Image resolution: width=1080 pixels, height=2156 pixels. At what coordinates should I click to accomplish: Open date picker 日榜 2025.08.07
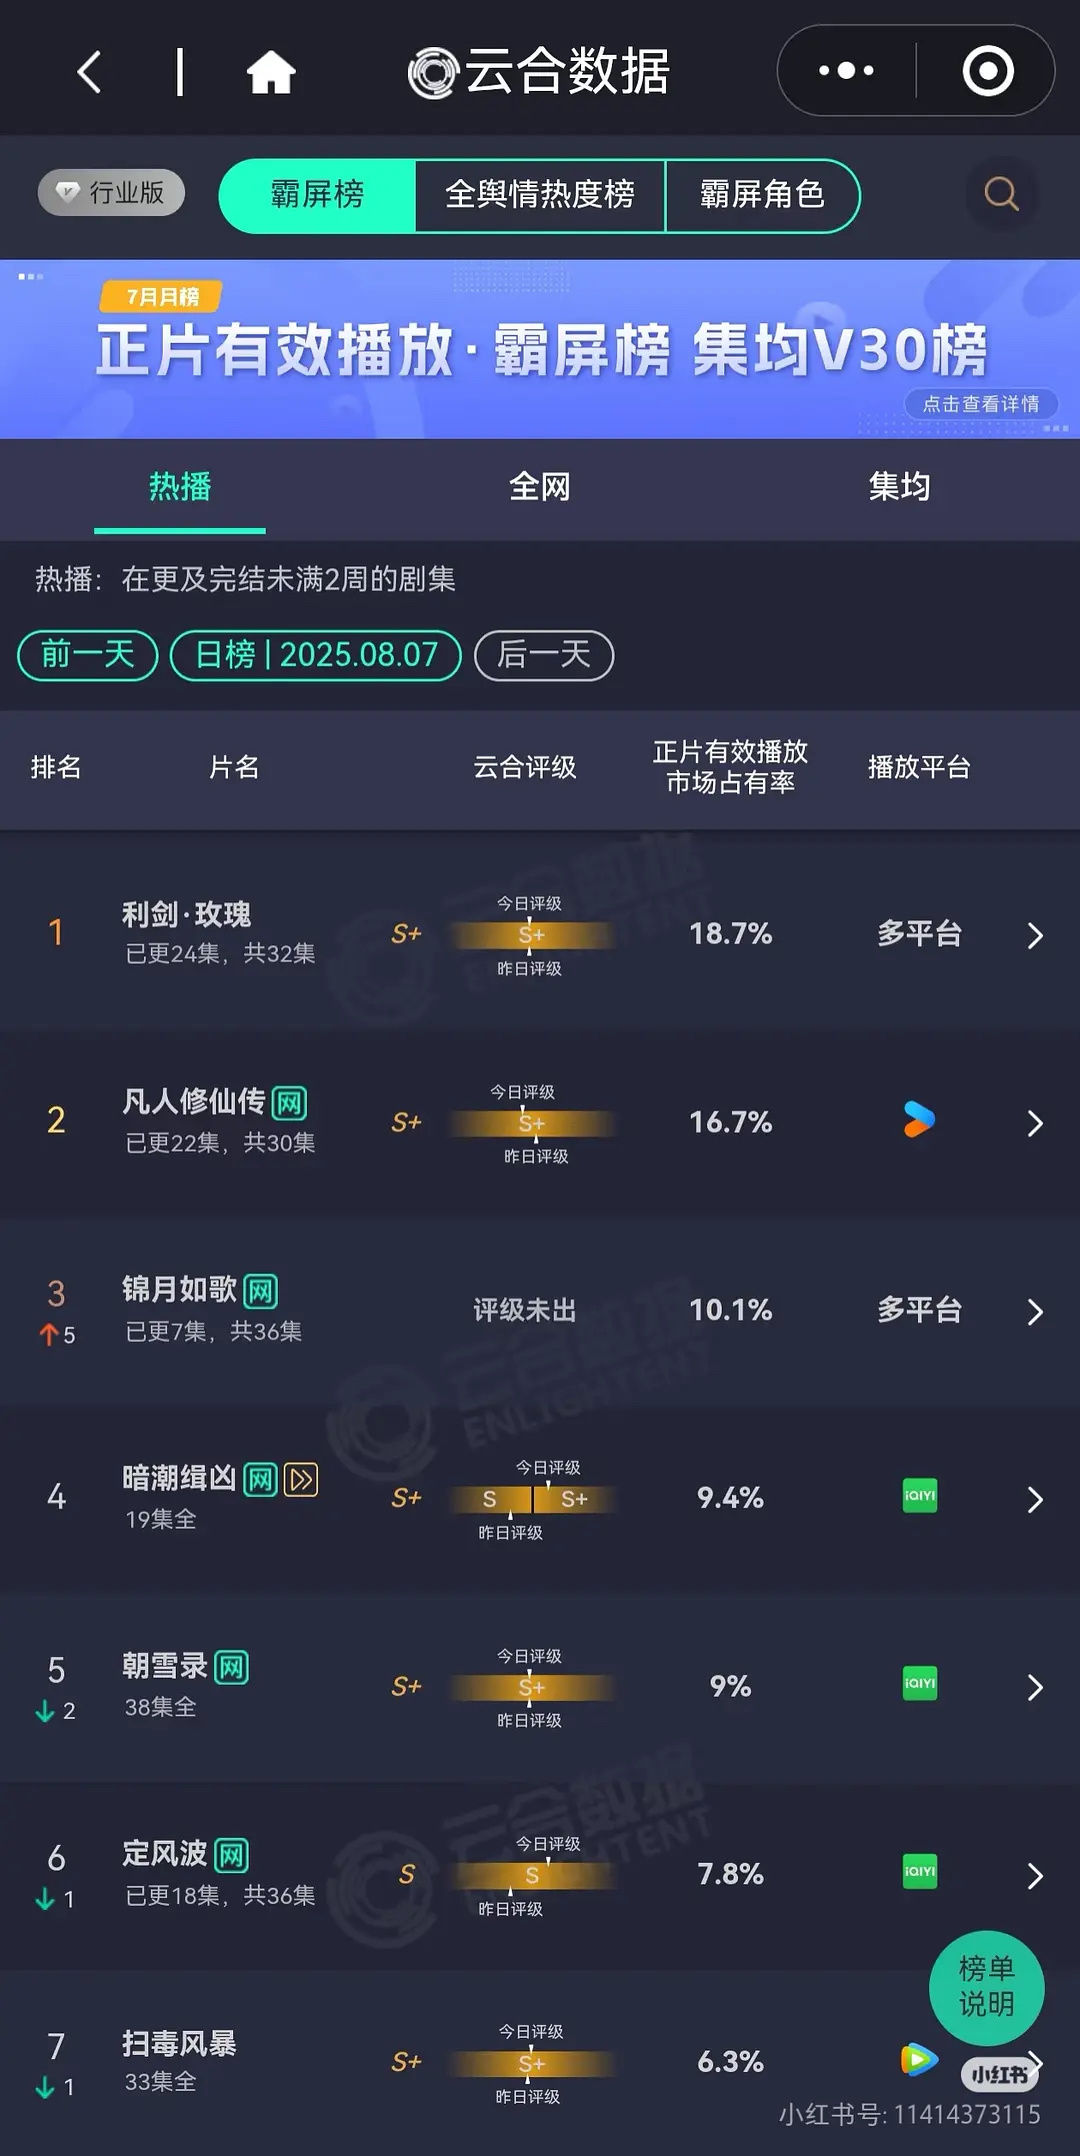pyautogui.click(x=316, y=655)
